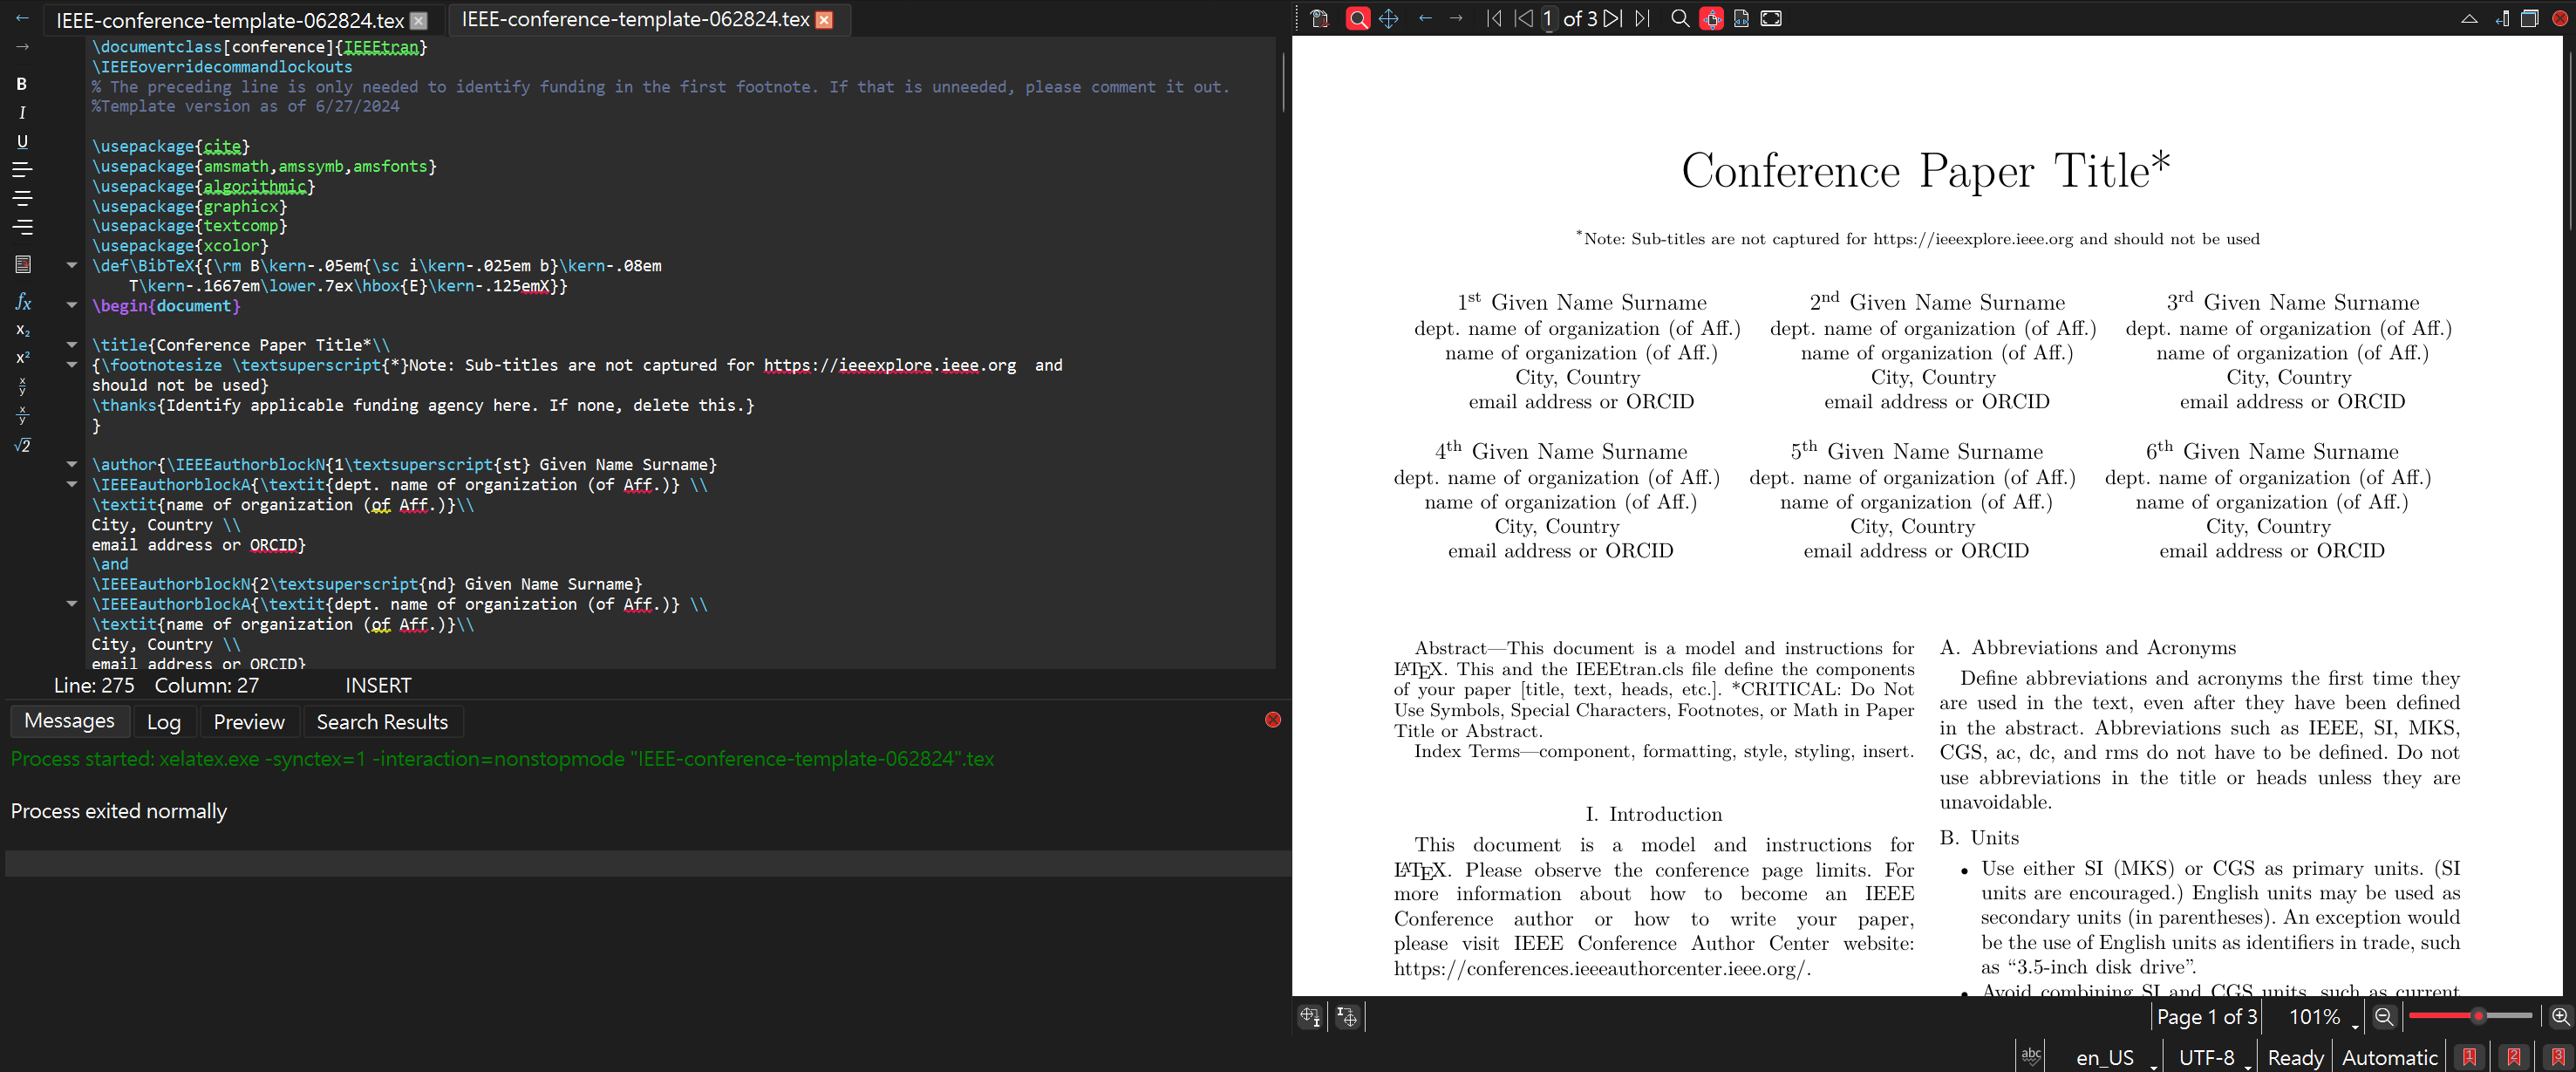The image size is (2576, 1072).
Task: Collapse PDF toolbar with up arrow
Action: [x=2469, y=18]
